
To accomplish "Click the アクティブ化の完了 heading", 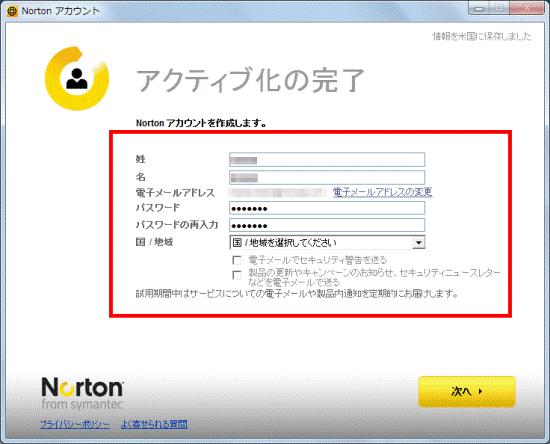I will coord(250,80).
